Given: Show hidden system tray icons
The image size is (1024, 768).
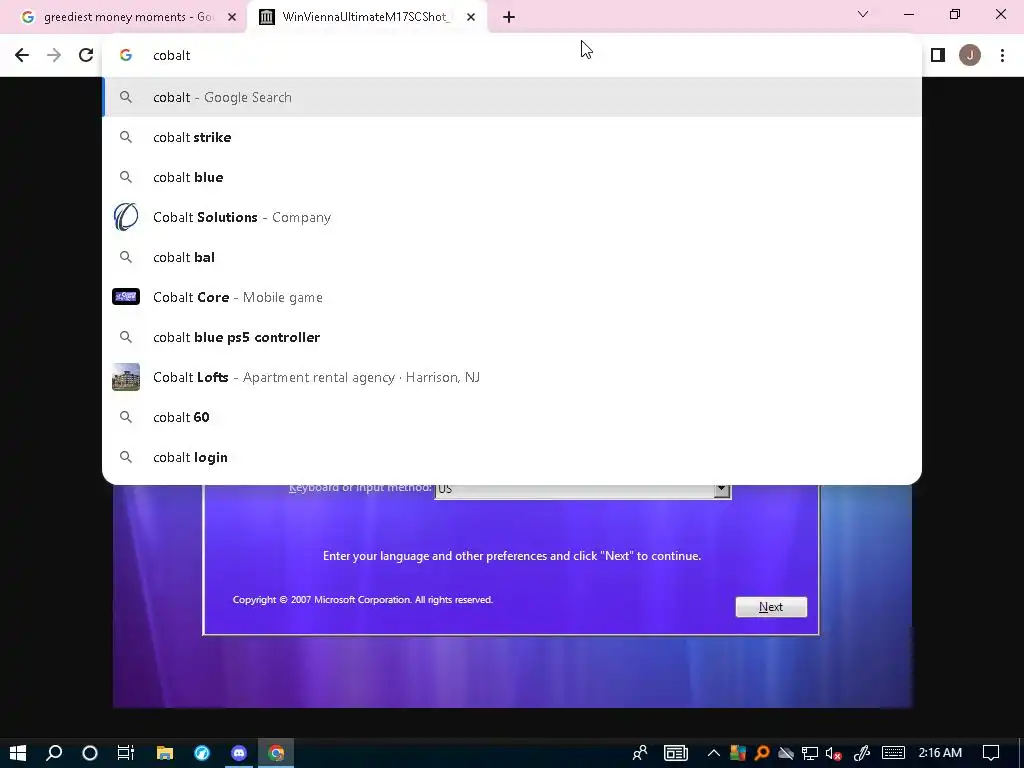Looking at the screenshot, I should click(x=714, y=753).
